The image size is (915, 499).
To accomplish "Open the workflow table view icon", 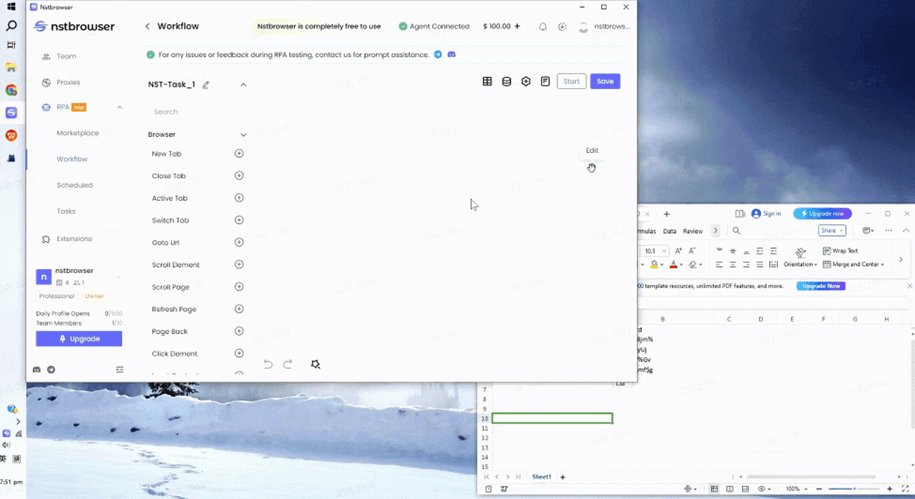I will pos(487,82).
